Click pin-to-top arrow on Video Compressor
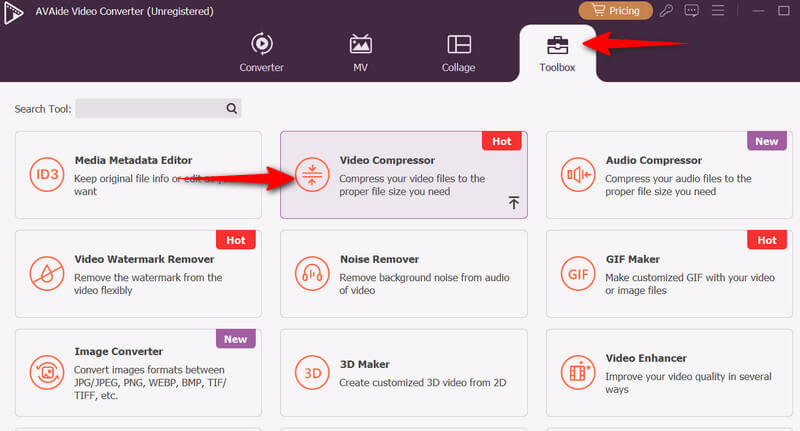Viewport: 800px width, 431px height. (x=514, y=202)
